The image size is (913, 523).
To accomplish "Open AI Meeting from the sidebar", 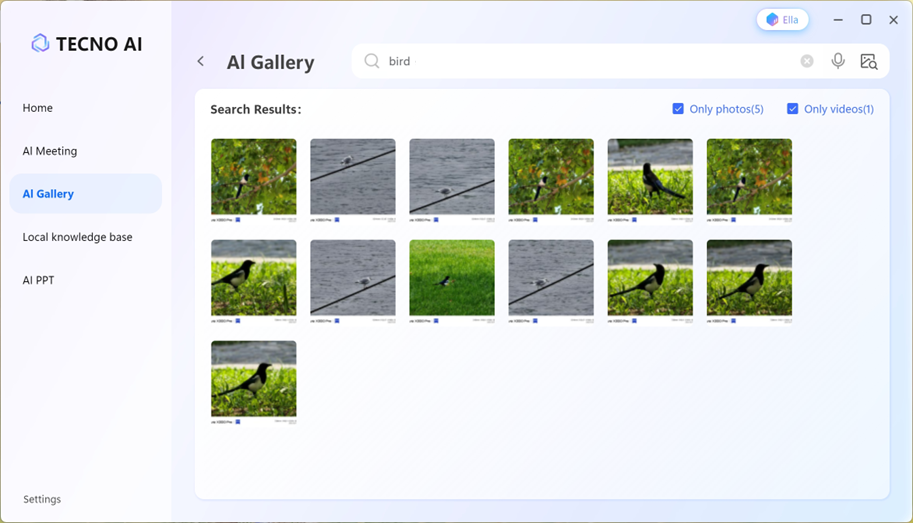I will coord(50,151).
